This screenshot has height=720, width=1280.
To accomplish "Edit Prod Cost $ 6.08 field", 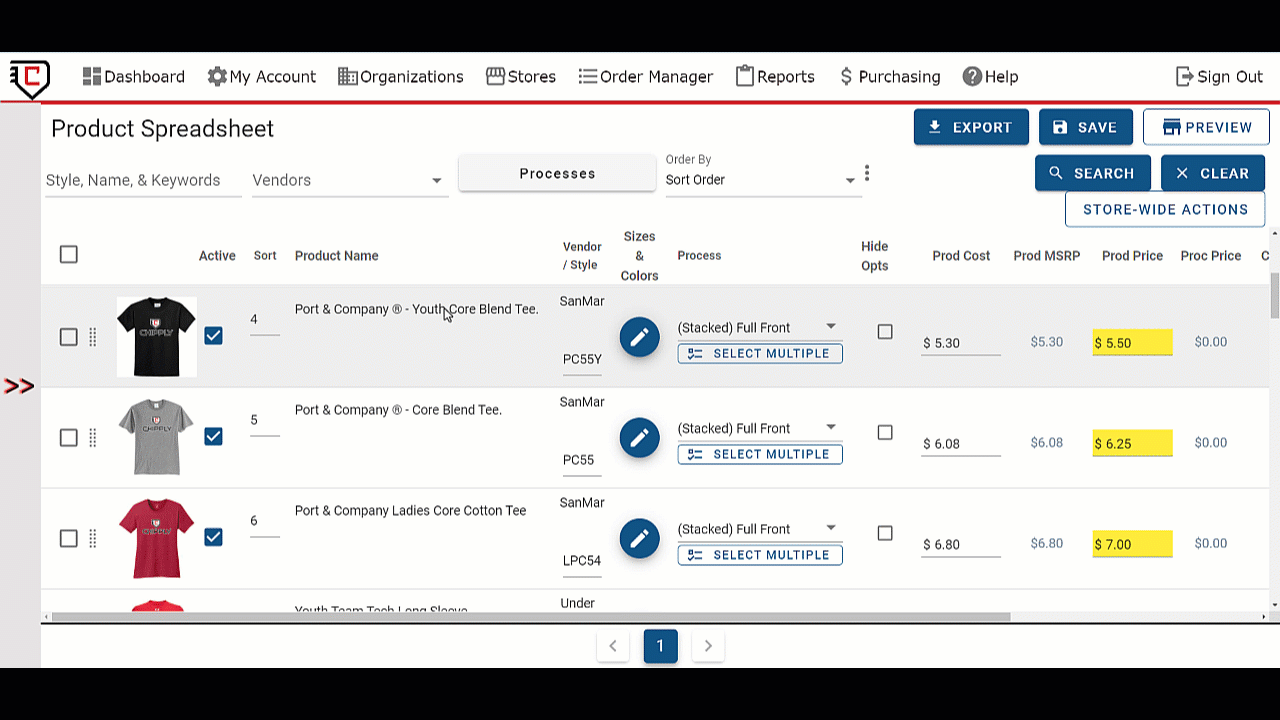I will pyautogui.click(x=961, y=444).
